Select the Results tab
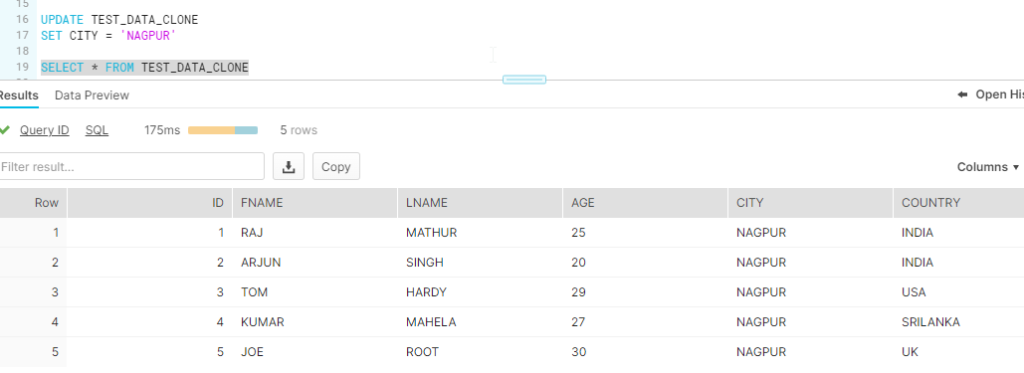 point(18,95)
